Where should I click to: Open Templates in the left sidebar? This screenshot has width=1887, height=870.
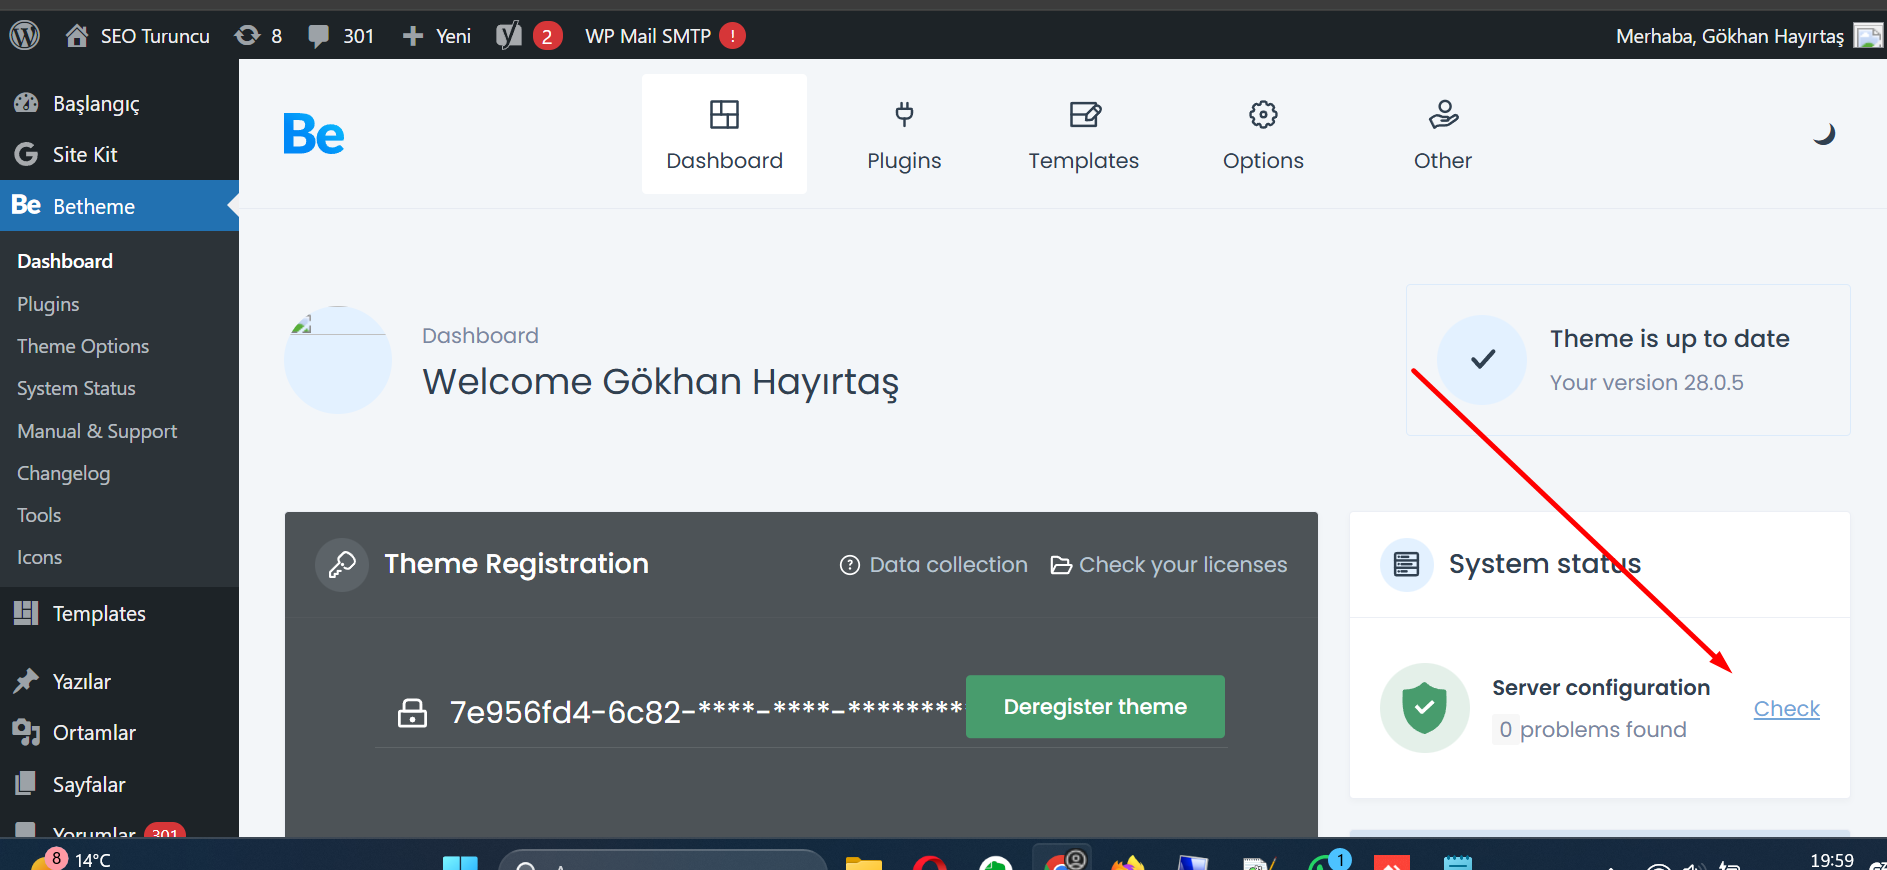click(x=119, y=613)
